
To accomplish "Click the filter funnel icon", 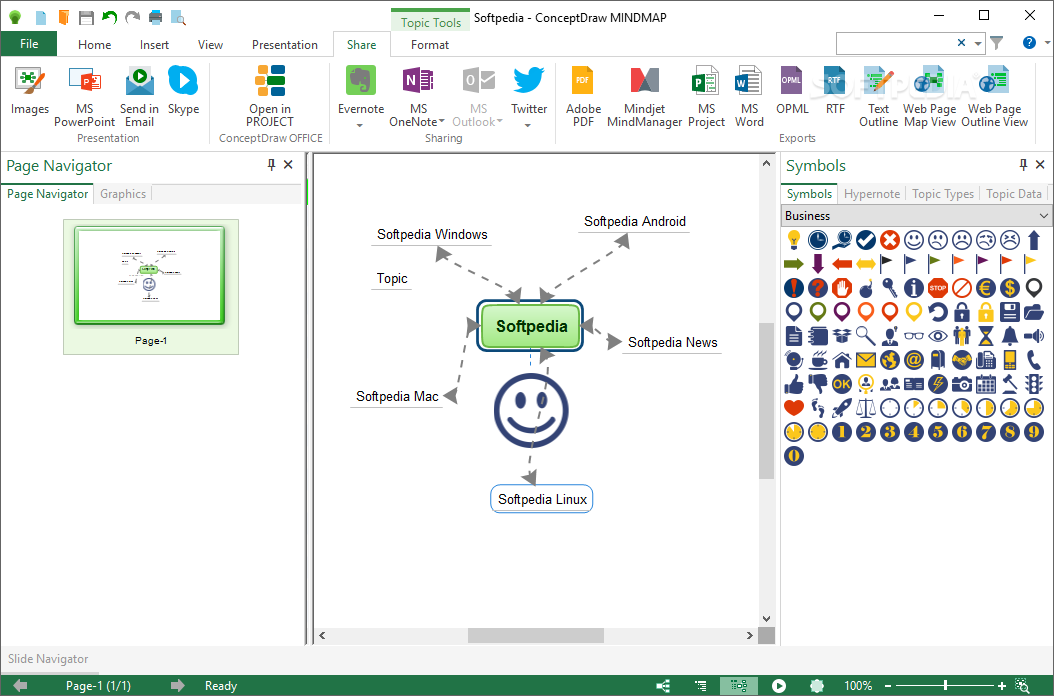I will click(x=997, y=42).
